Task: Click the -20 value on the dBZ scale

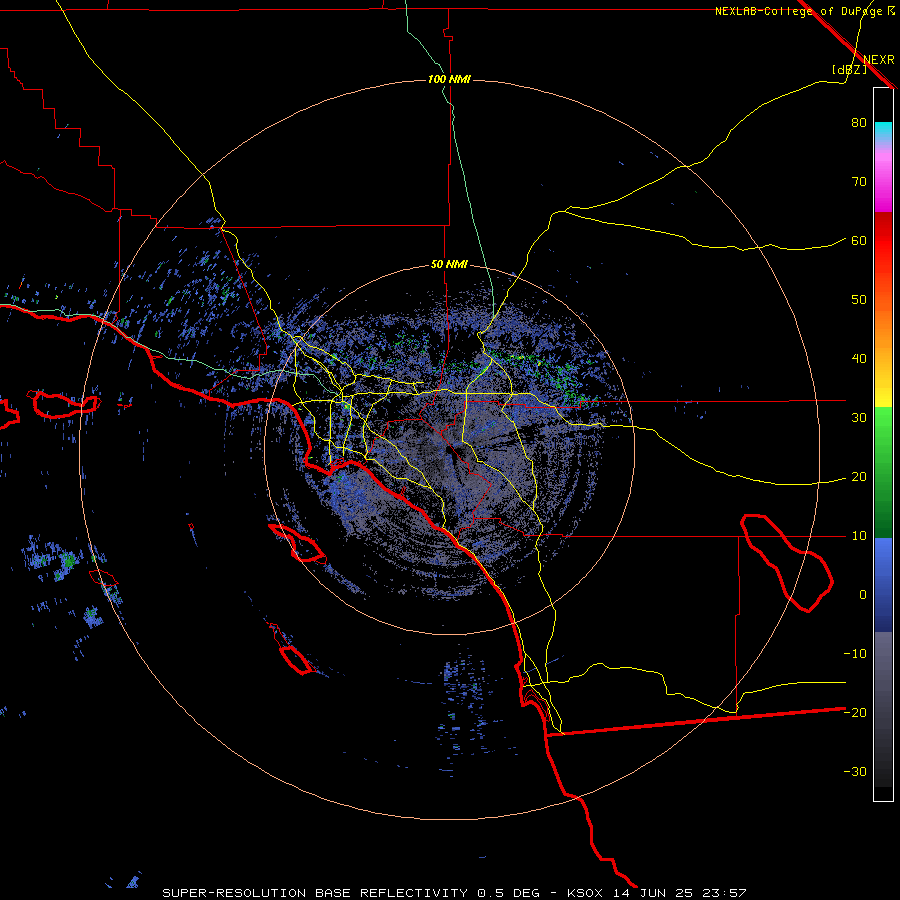Action: [x=855, y=713]
